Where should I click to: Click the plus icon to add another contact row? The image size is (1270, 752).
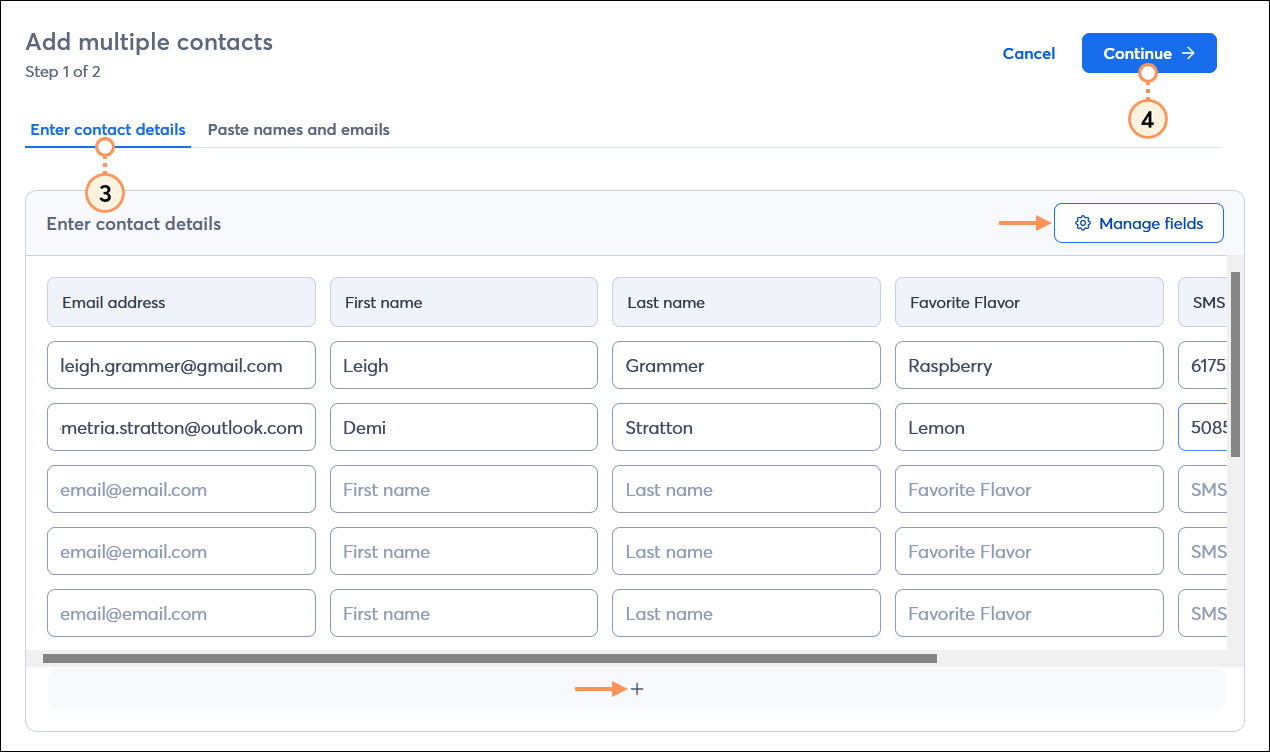tap(637, 688)
